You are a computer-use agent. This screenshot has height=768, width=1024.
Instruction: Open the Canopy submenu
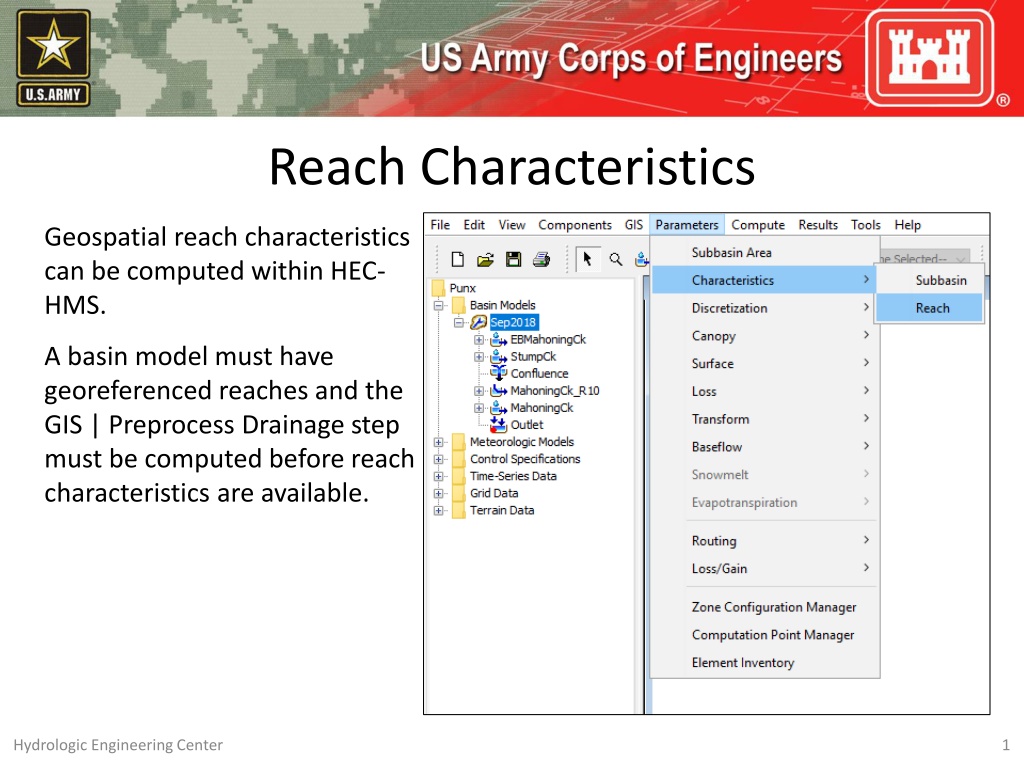tap(765, 336)
